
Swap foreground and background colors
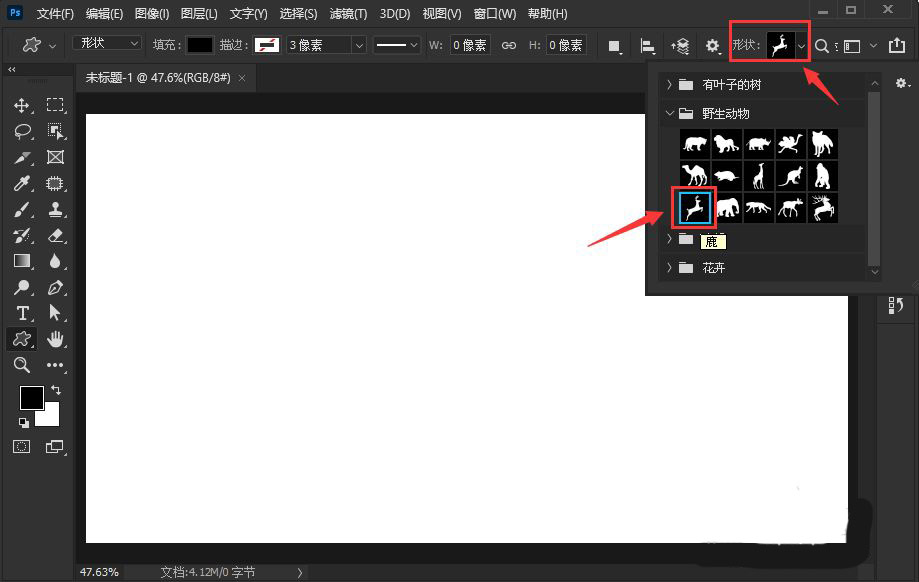point(55,389)
